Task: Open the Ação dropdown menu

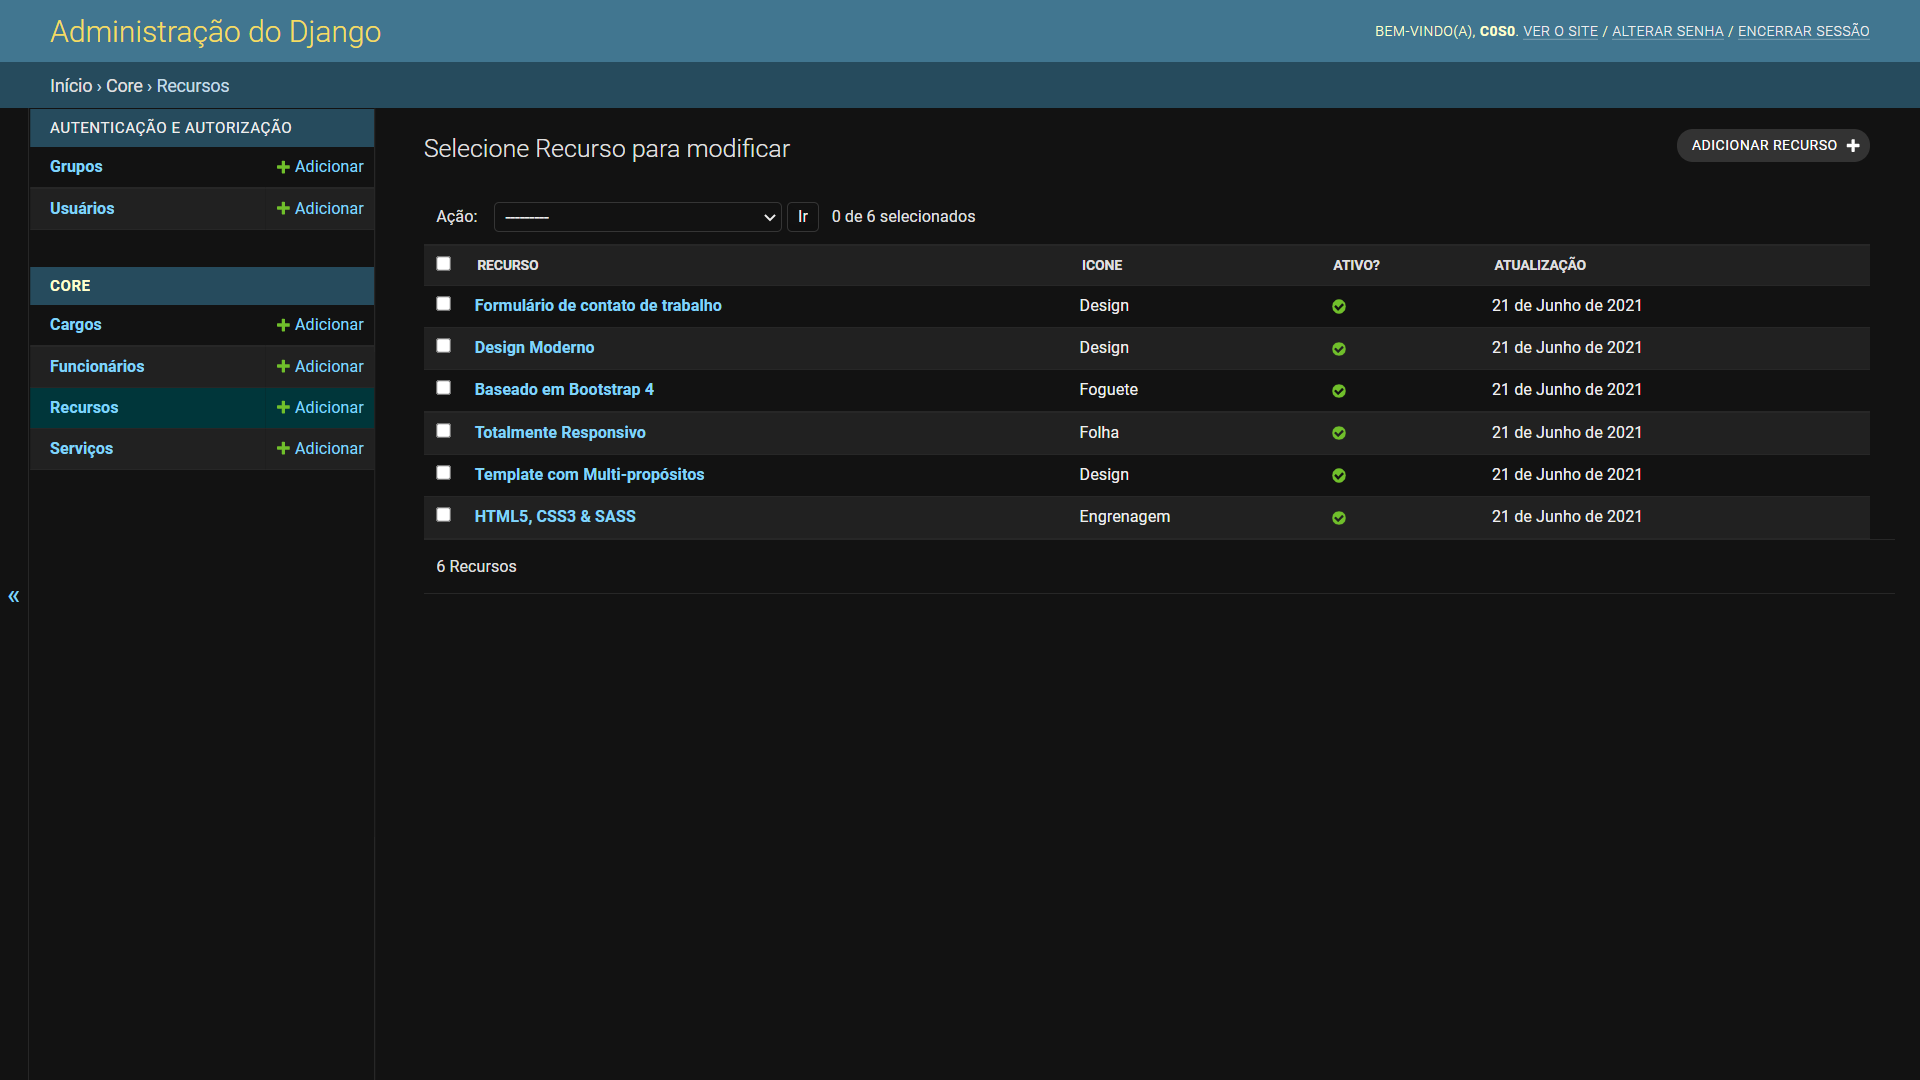Action: pyautogui.click(x=637, y=217)
